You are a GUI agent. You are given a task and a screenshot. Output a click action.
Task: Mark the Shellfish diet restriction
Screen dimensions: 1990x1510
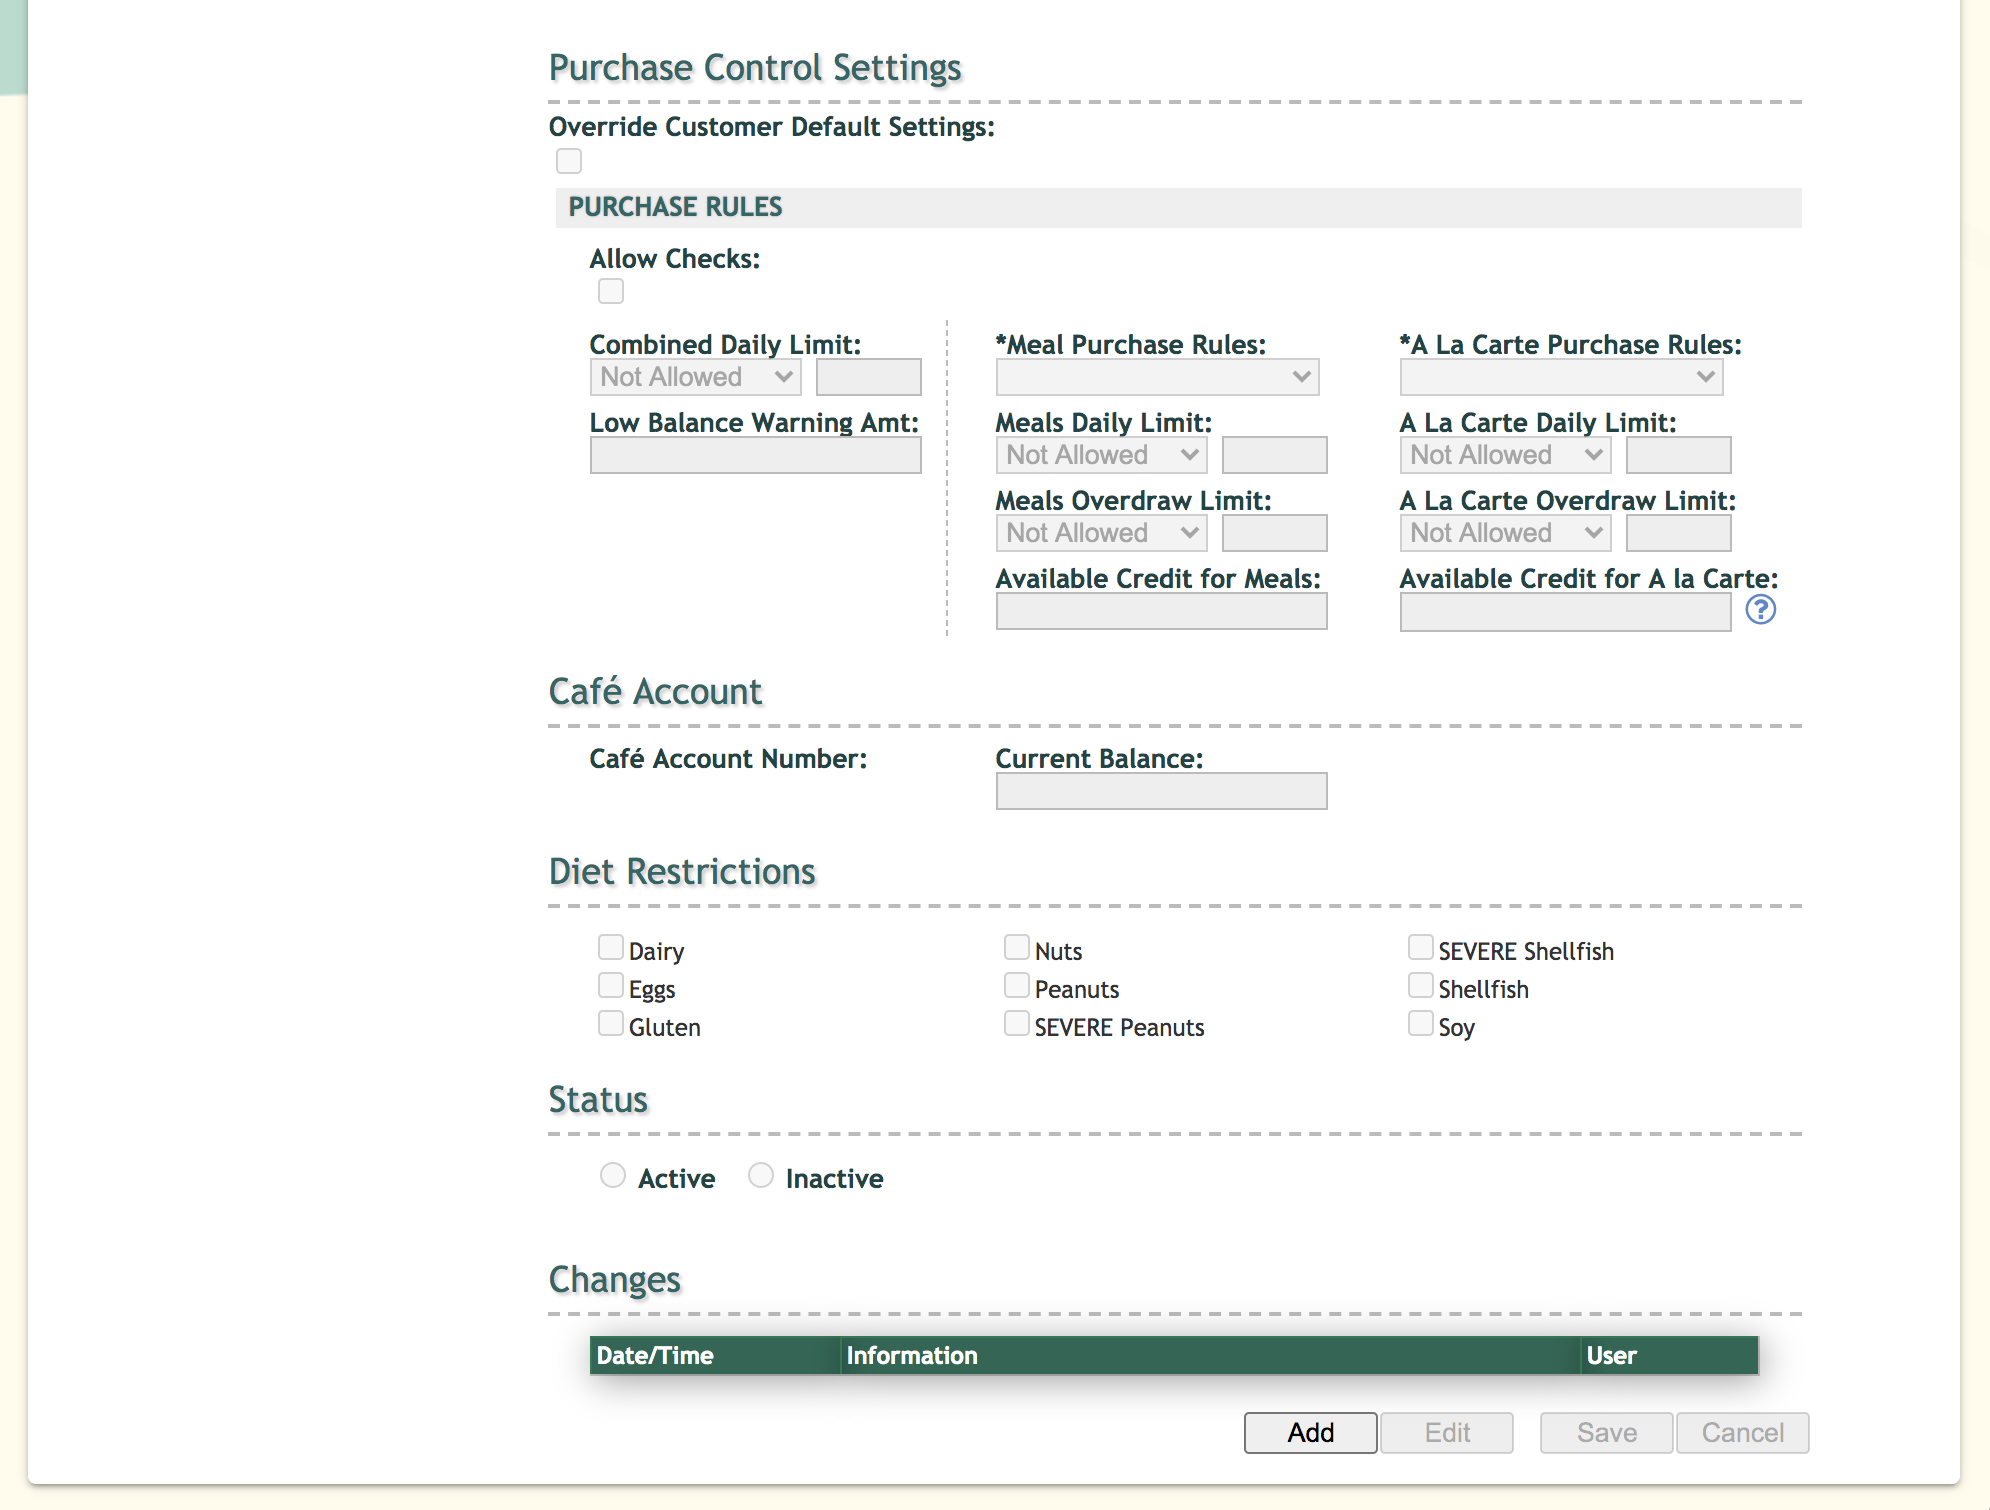coord(1420,985)
